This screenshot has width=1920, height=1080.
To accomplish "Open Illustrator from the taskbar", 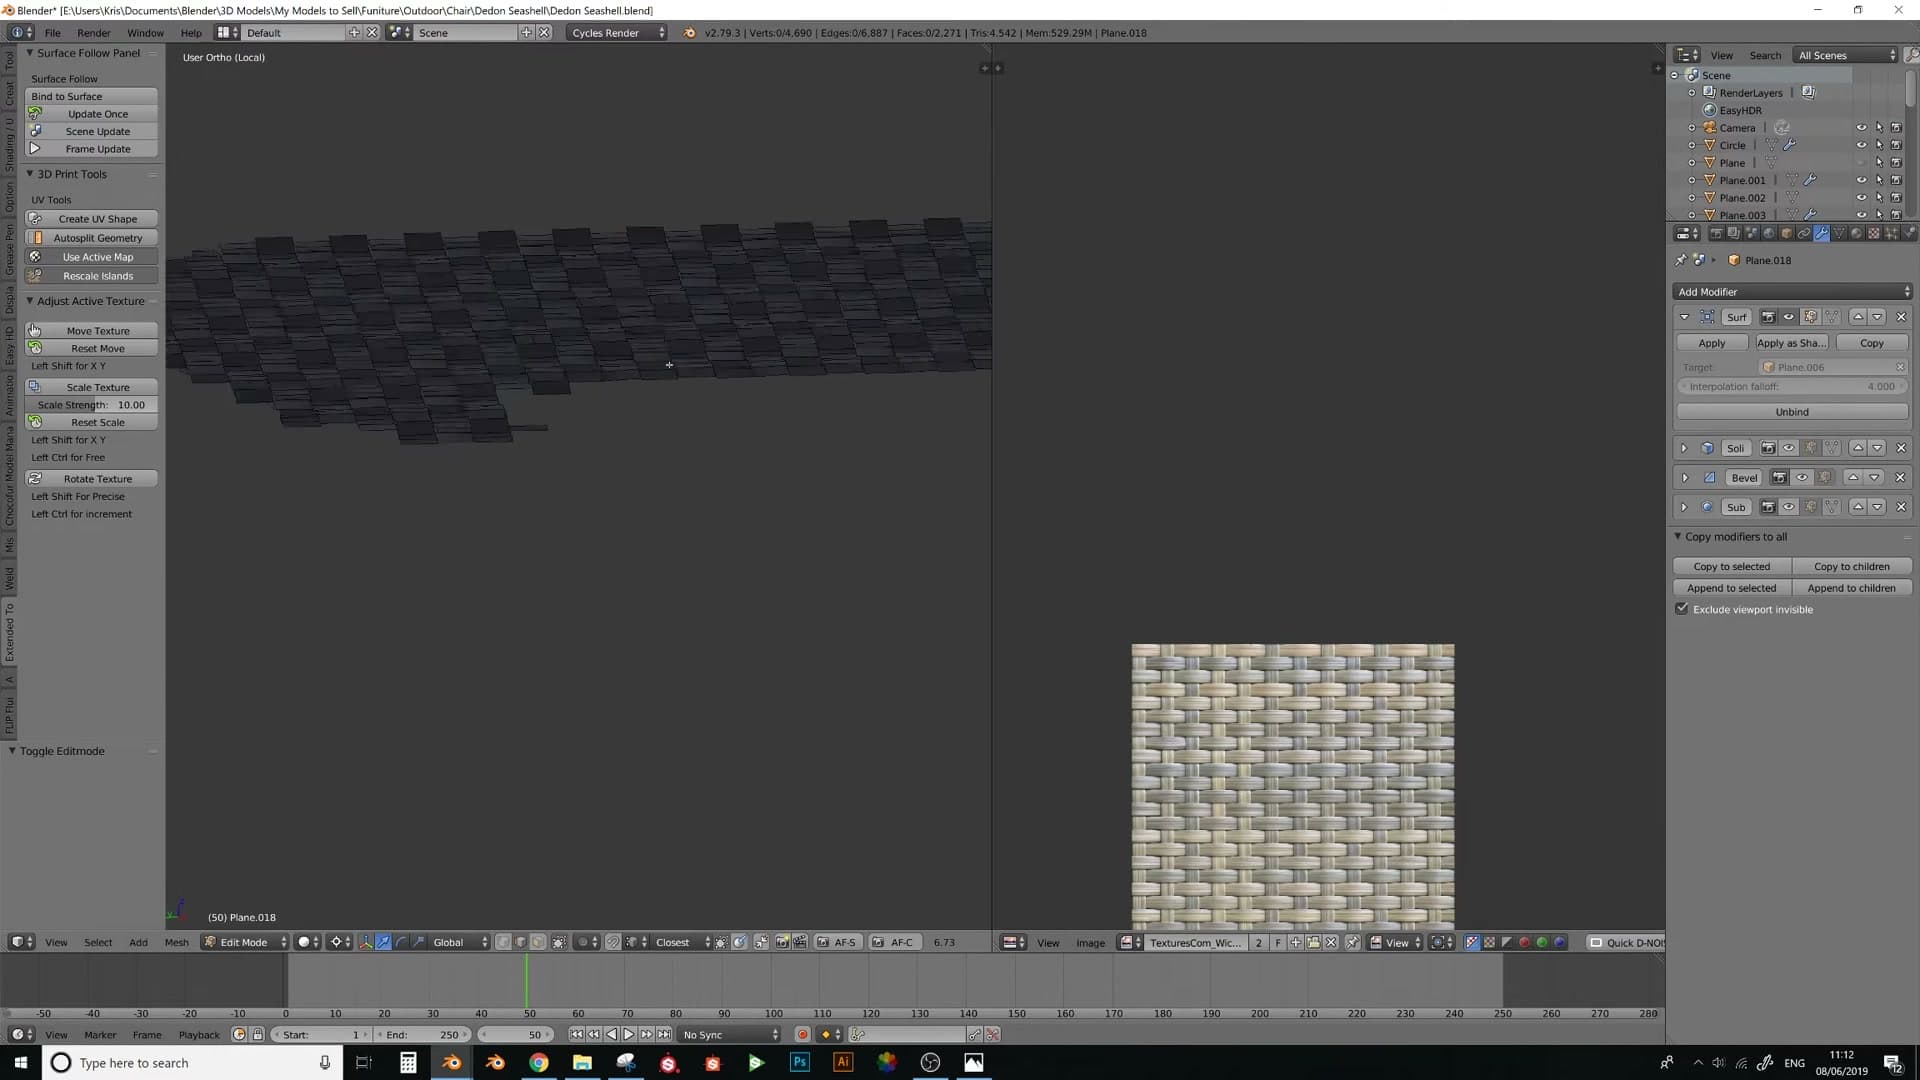I will (x=843, y=1062).
